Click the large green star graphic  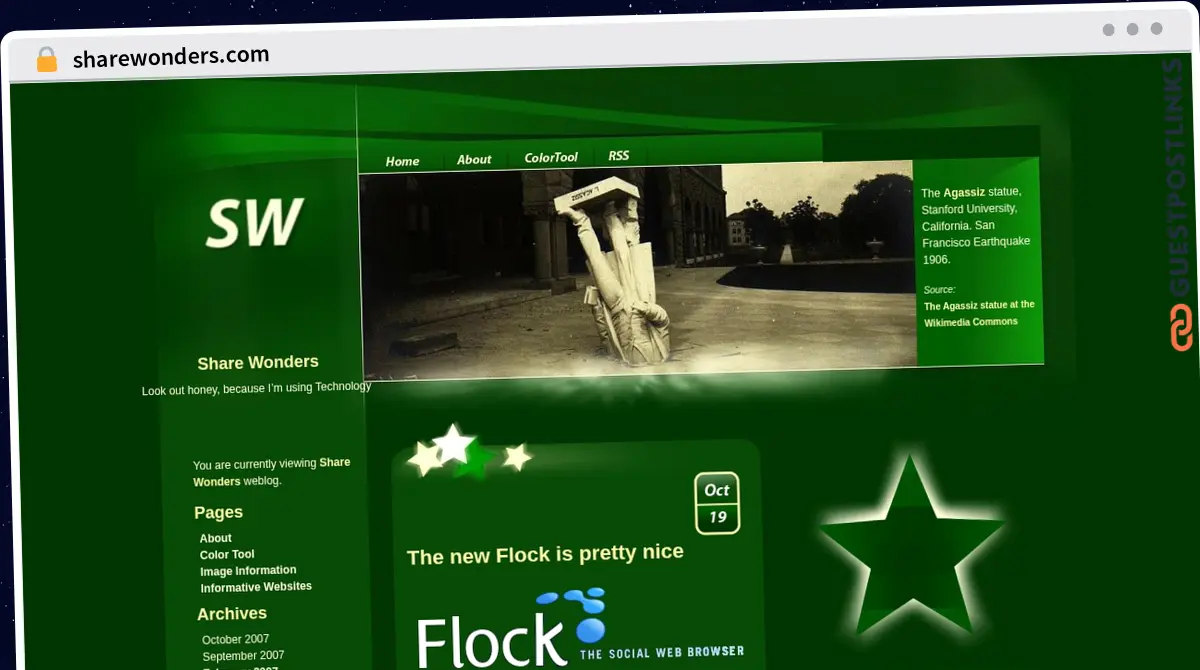tap(911, 545)
